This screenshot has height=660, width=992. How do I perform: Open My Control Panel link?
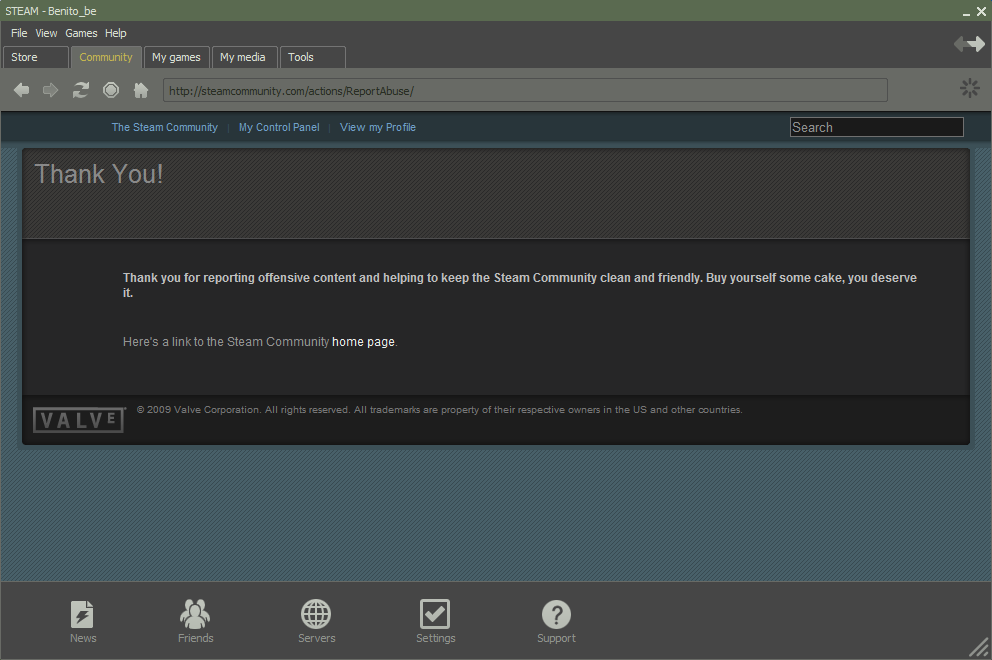click(x=279, y=127)
